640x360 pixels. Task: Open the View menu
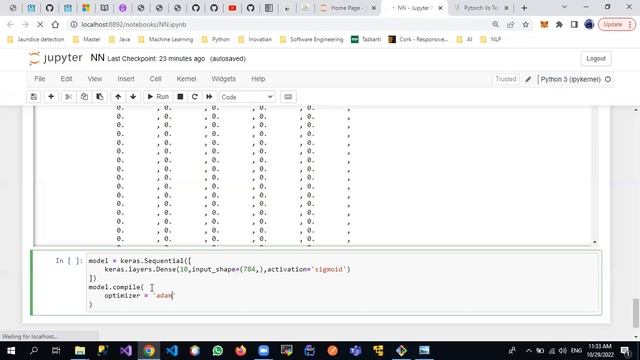[95, 79]
